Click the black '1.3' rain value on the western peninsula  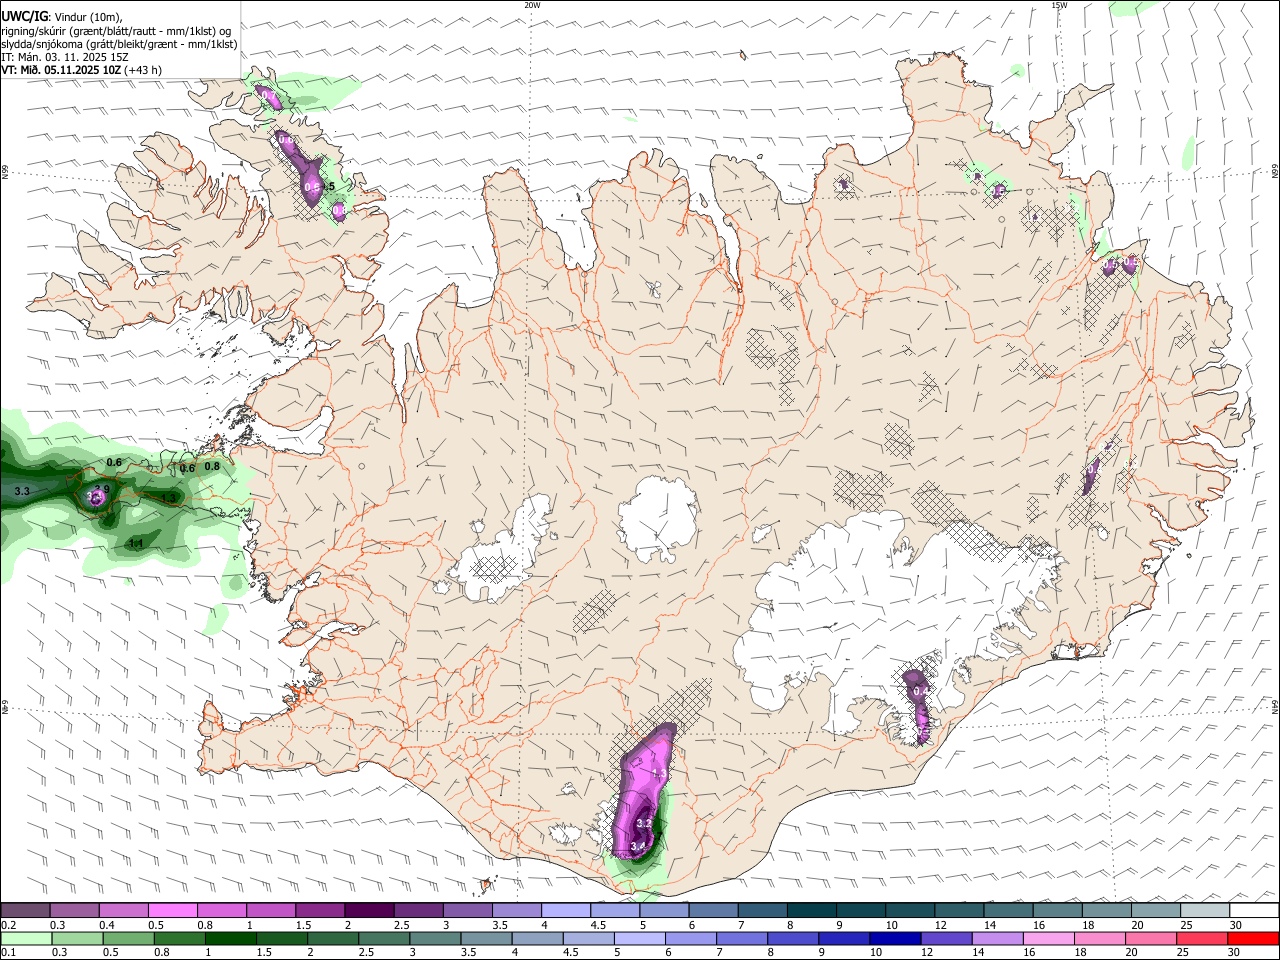coord(168,497)
